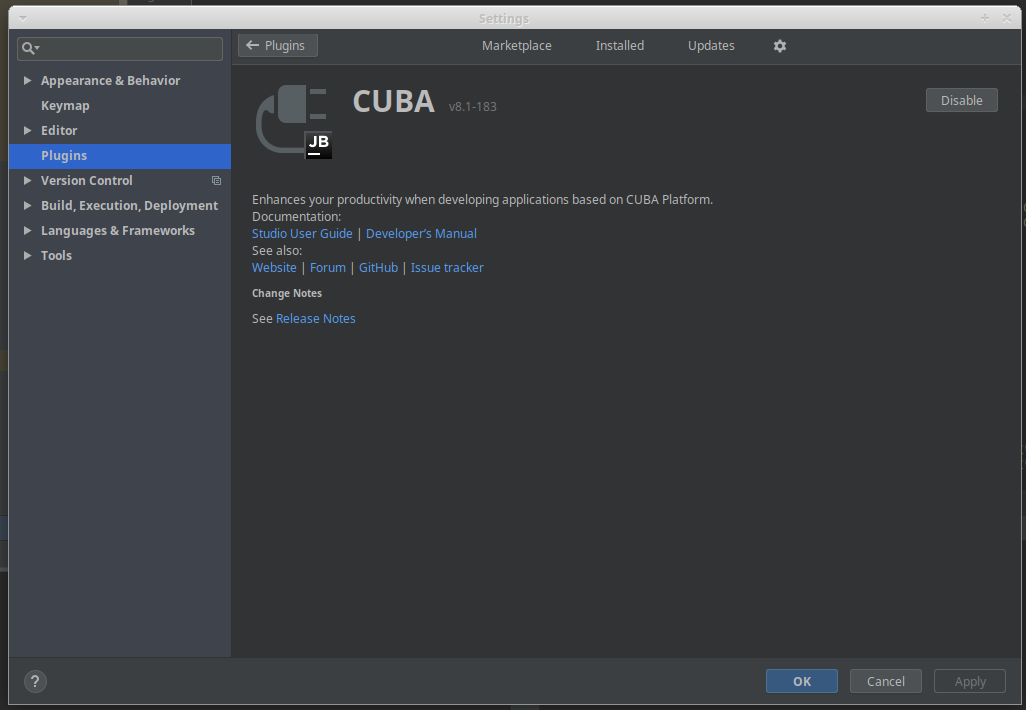Image resolution: width=1026 pixels, height=710 pixels.
Task: Open the Studio User Guide link
Action: (x=302, y=234)
